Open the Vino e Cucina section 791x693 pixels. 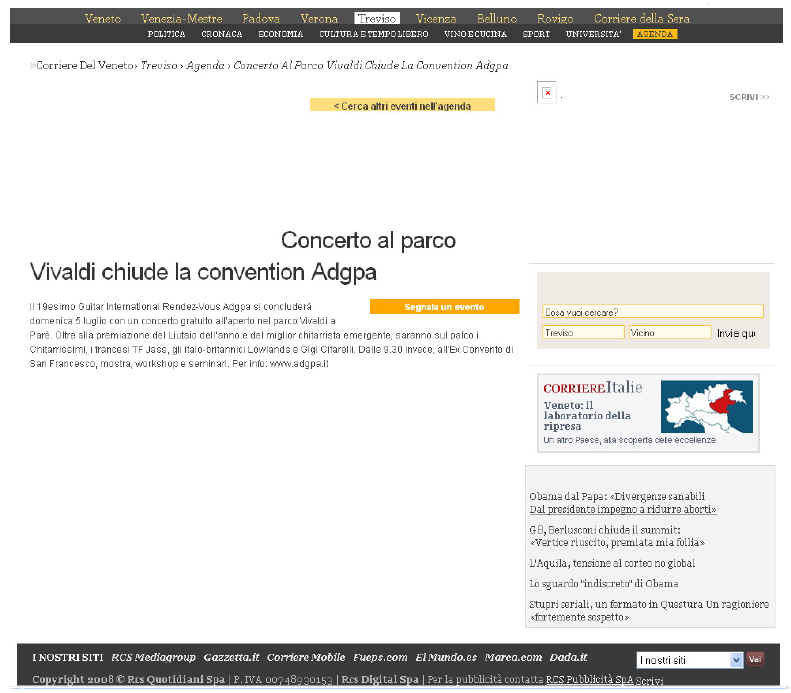coord(475,34)
